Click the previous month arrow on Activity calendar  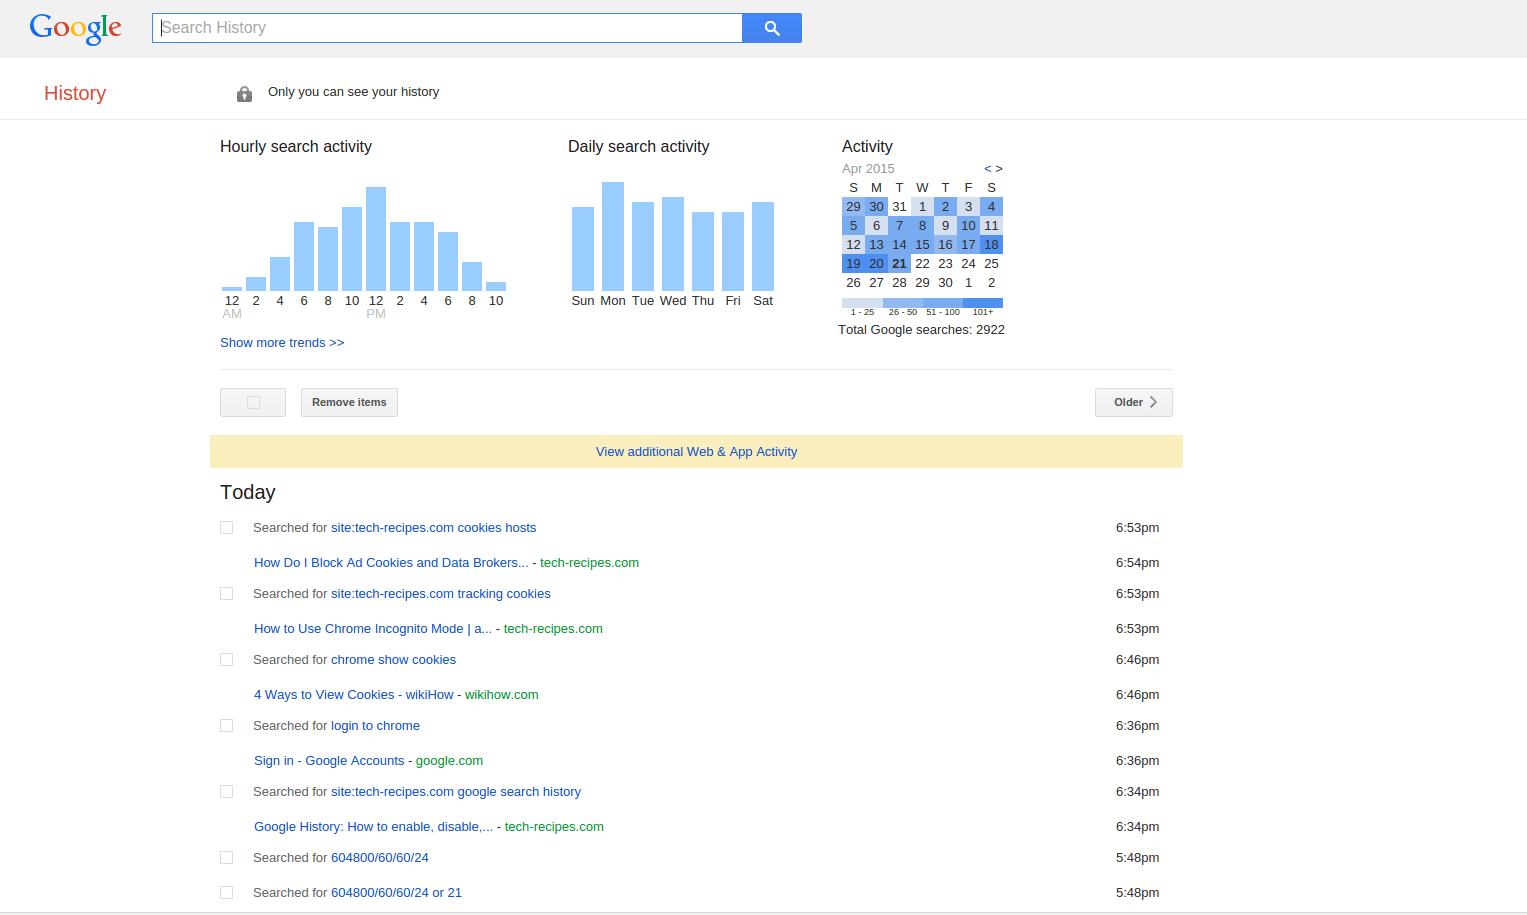985,168
